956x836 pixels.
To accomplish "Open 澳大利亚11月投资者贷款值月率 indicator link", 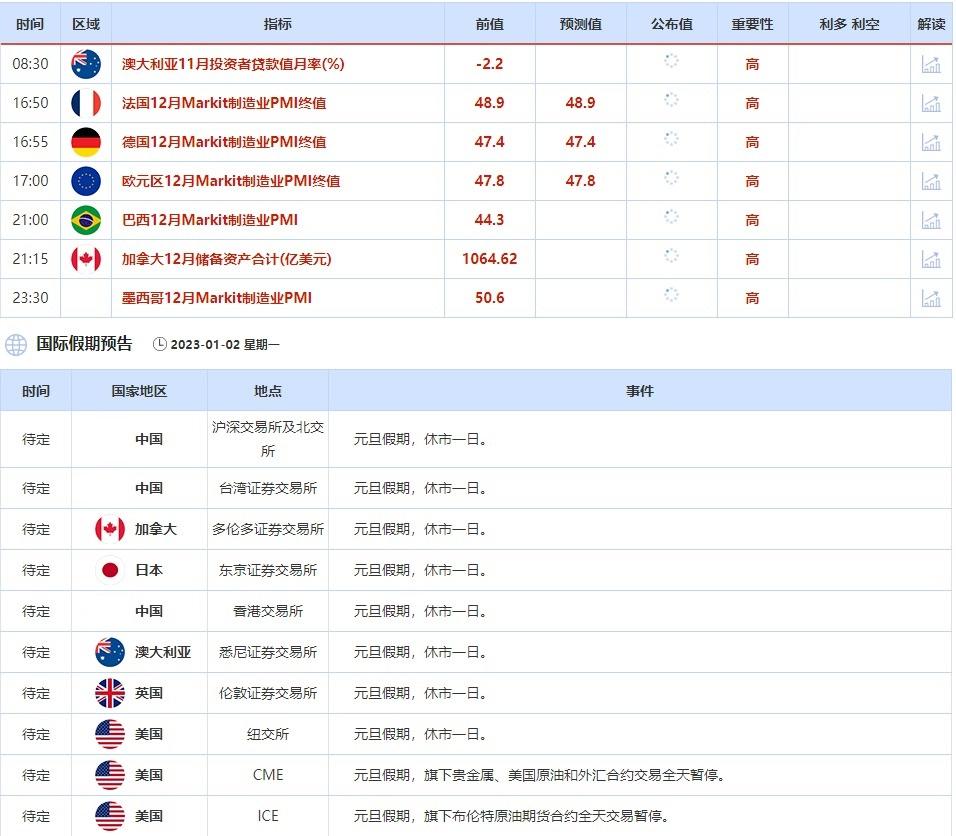I will click(x=232, y=64).
